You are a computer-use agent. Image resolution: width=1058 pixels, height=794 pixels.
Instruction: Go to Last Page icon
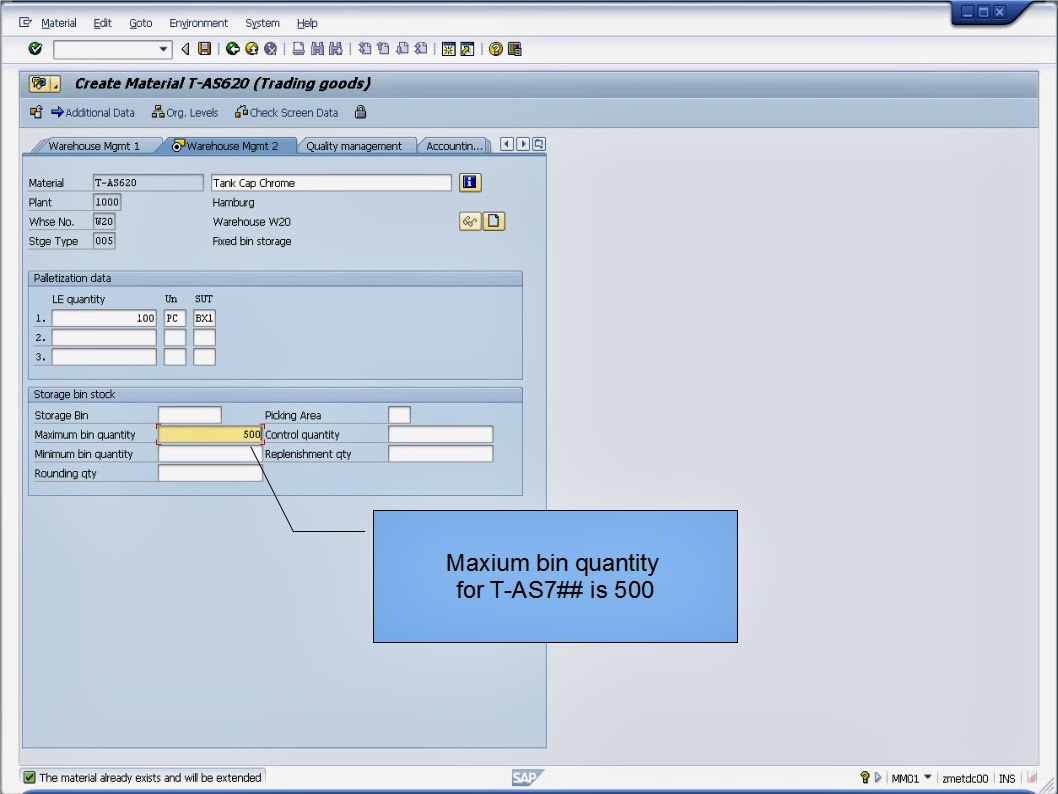pyautogui.click(x=421, y=49)
